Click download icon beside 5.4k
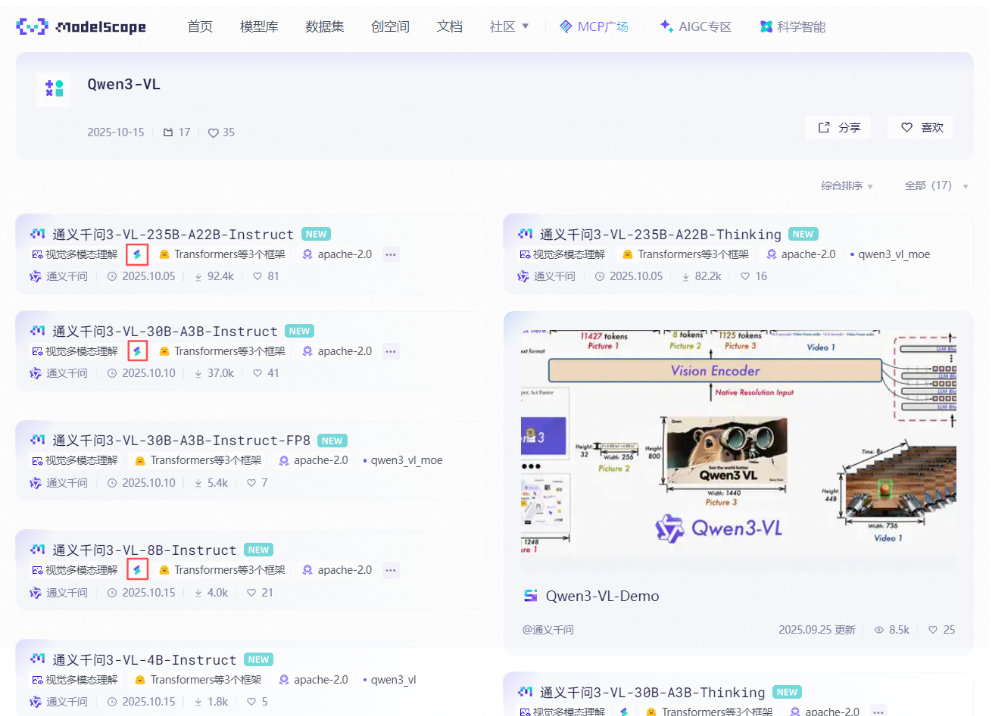 point(198,483)
